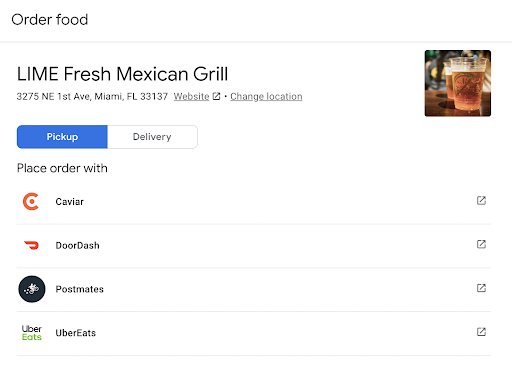Click external link icon beside Website

(x=216, y=96)
